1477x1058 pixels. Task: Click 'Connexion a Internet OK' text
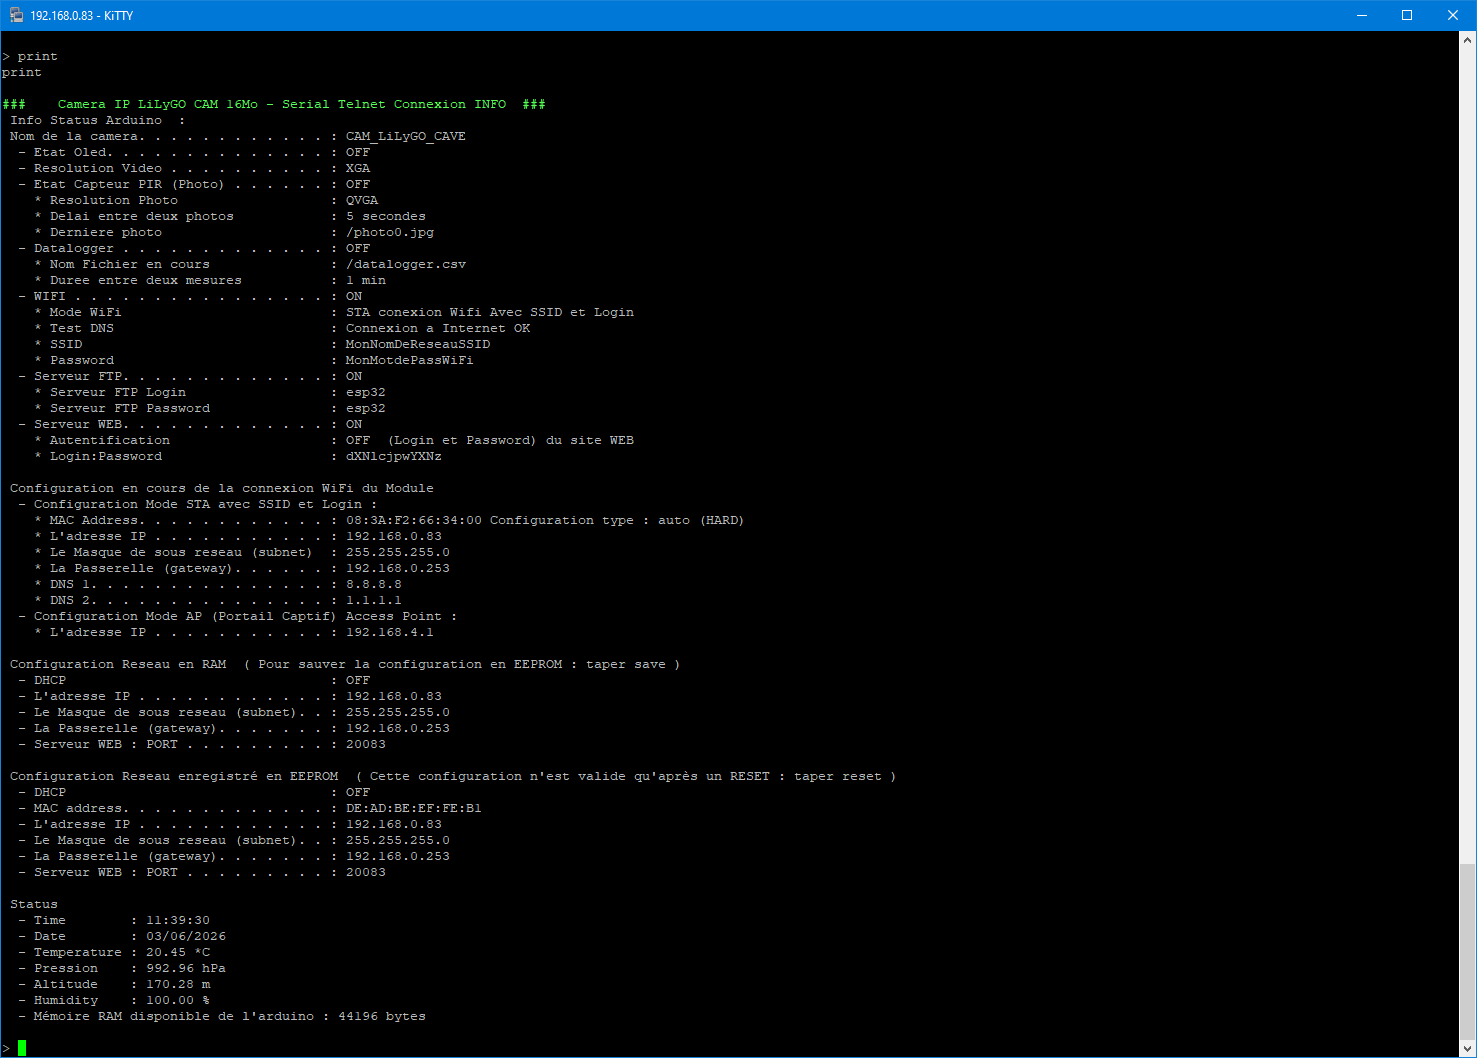pyautogui.click(x=438, y=328)
